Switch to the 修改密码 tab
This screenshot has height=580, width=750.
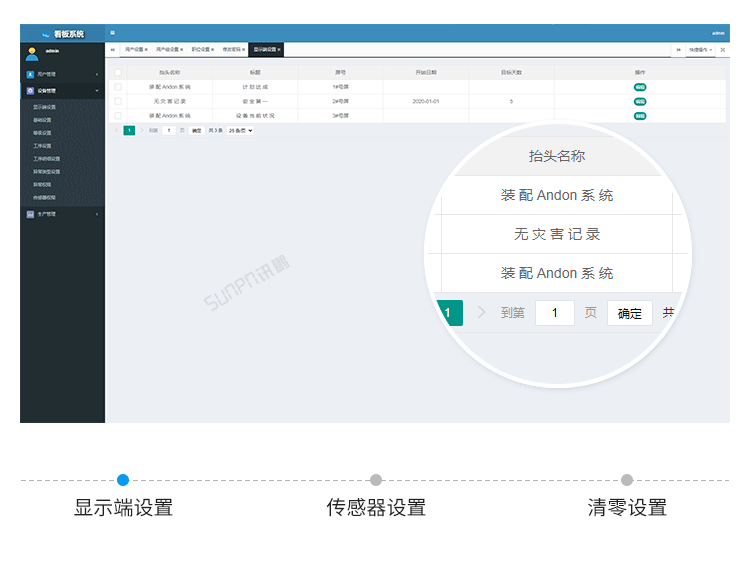[232, 50]
